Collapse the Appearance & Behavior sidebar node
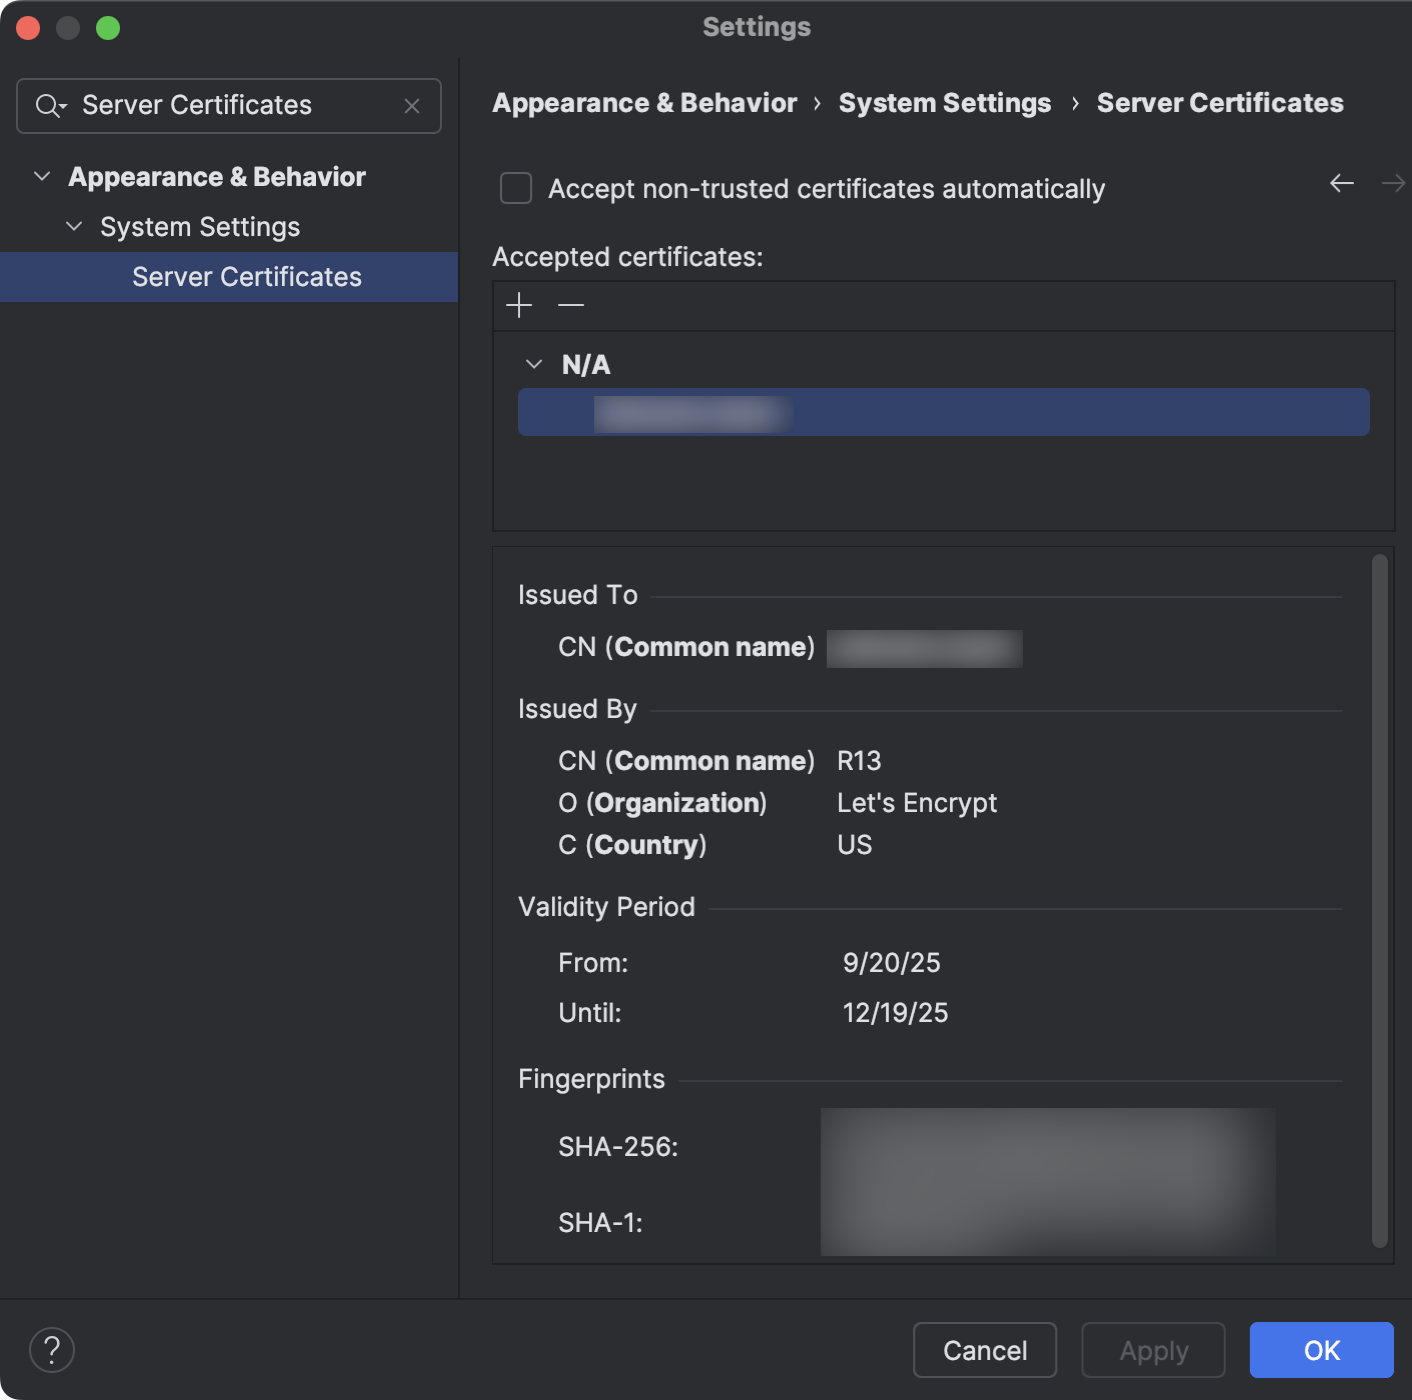The width and height of the screenshot is (1412, 1400). 41,175
